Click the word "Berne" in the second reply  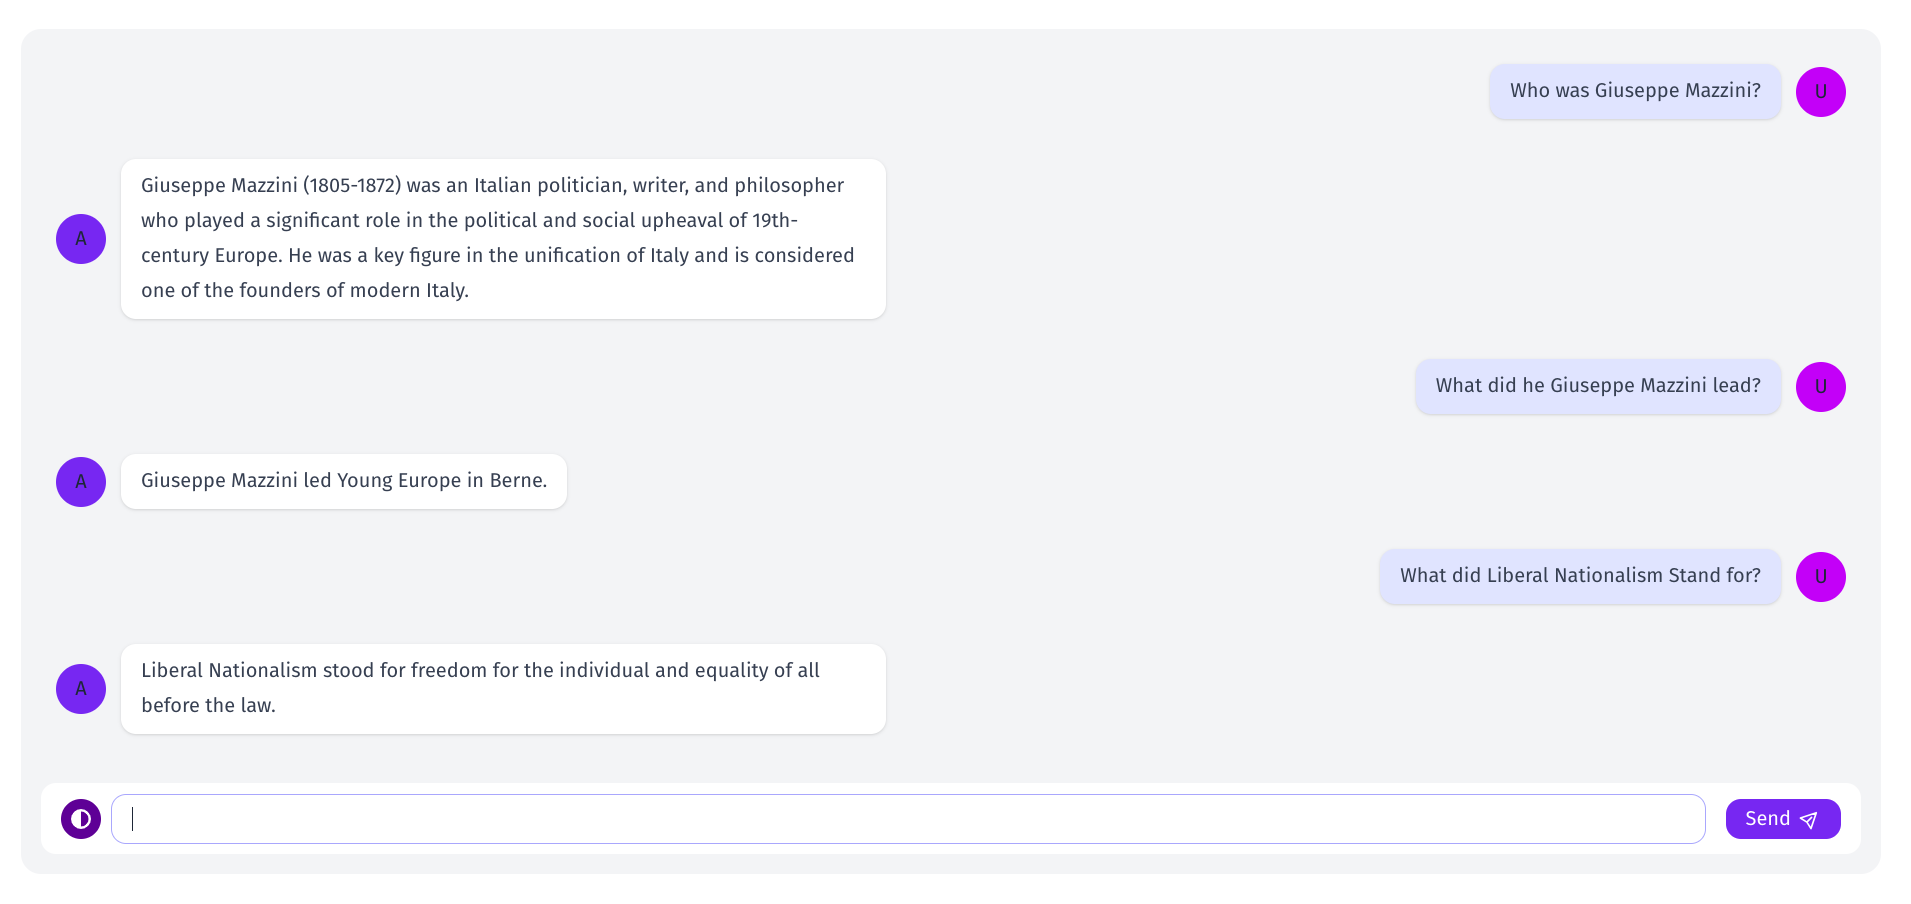516,481
